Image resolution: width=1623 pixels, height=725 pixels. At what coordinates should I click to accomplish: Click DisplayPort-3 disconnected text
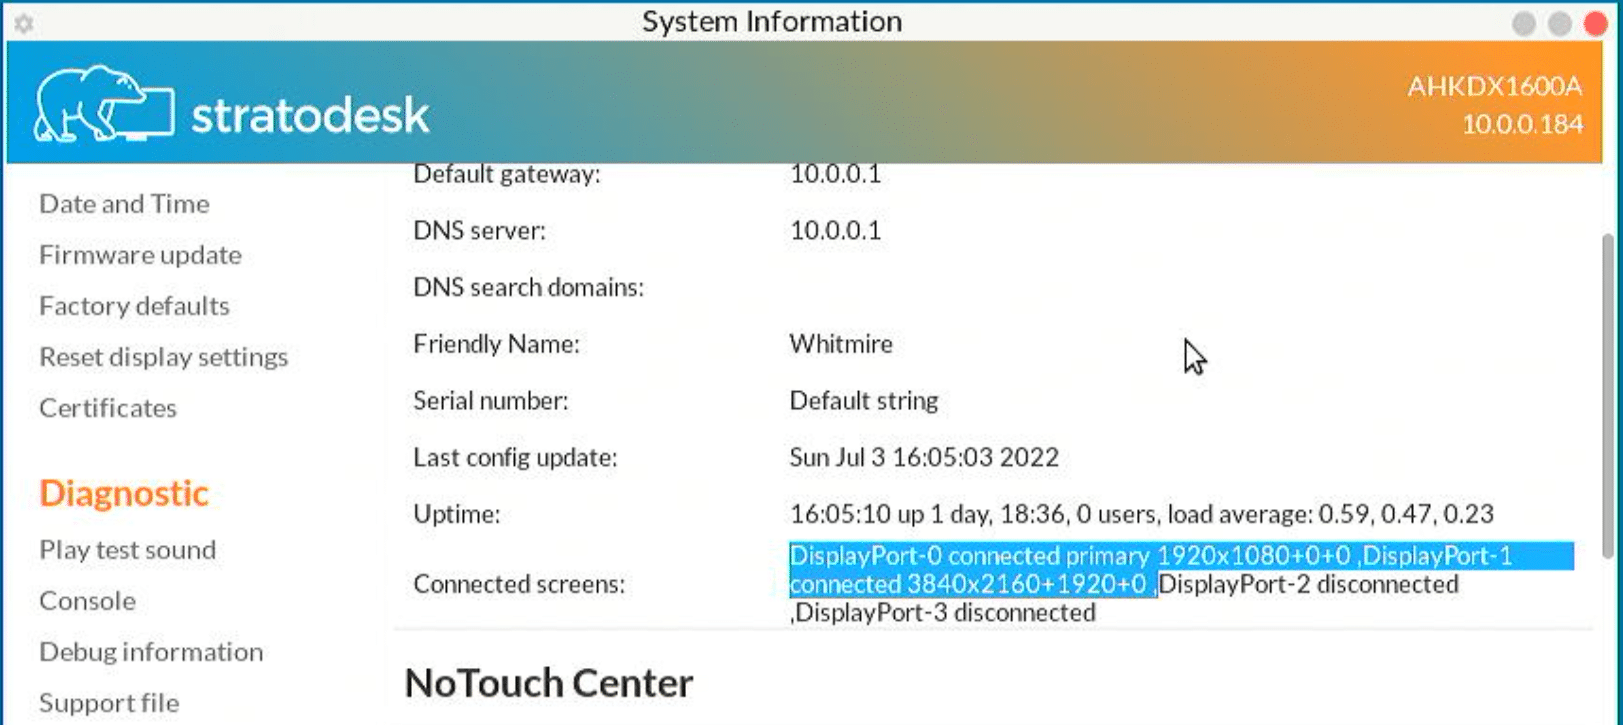[945, 613]
